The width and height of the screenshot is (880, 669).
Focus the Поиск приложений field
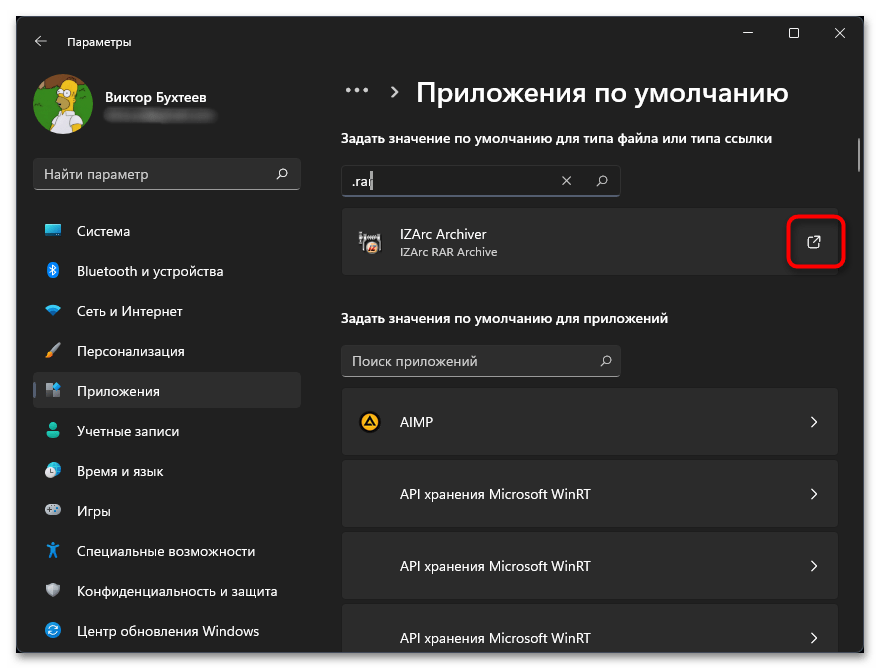(481, 361)
